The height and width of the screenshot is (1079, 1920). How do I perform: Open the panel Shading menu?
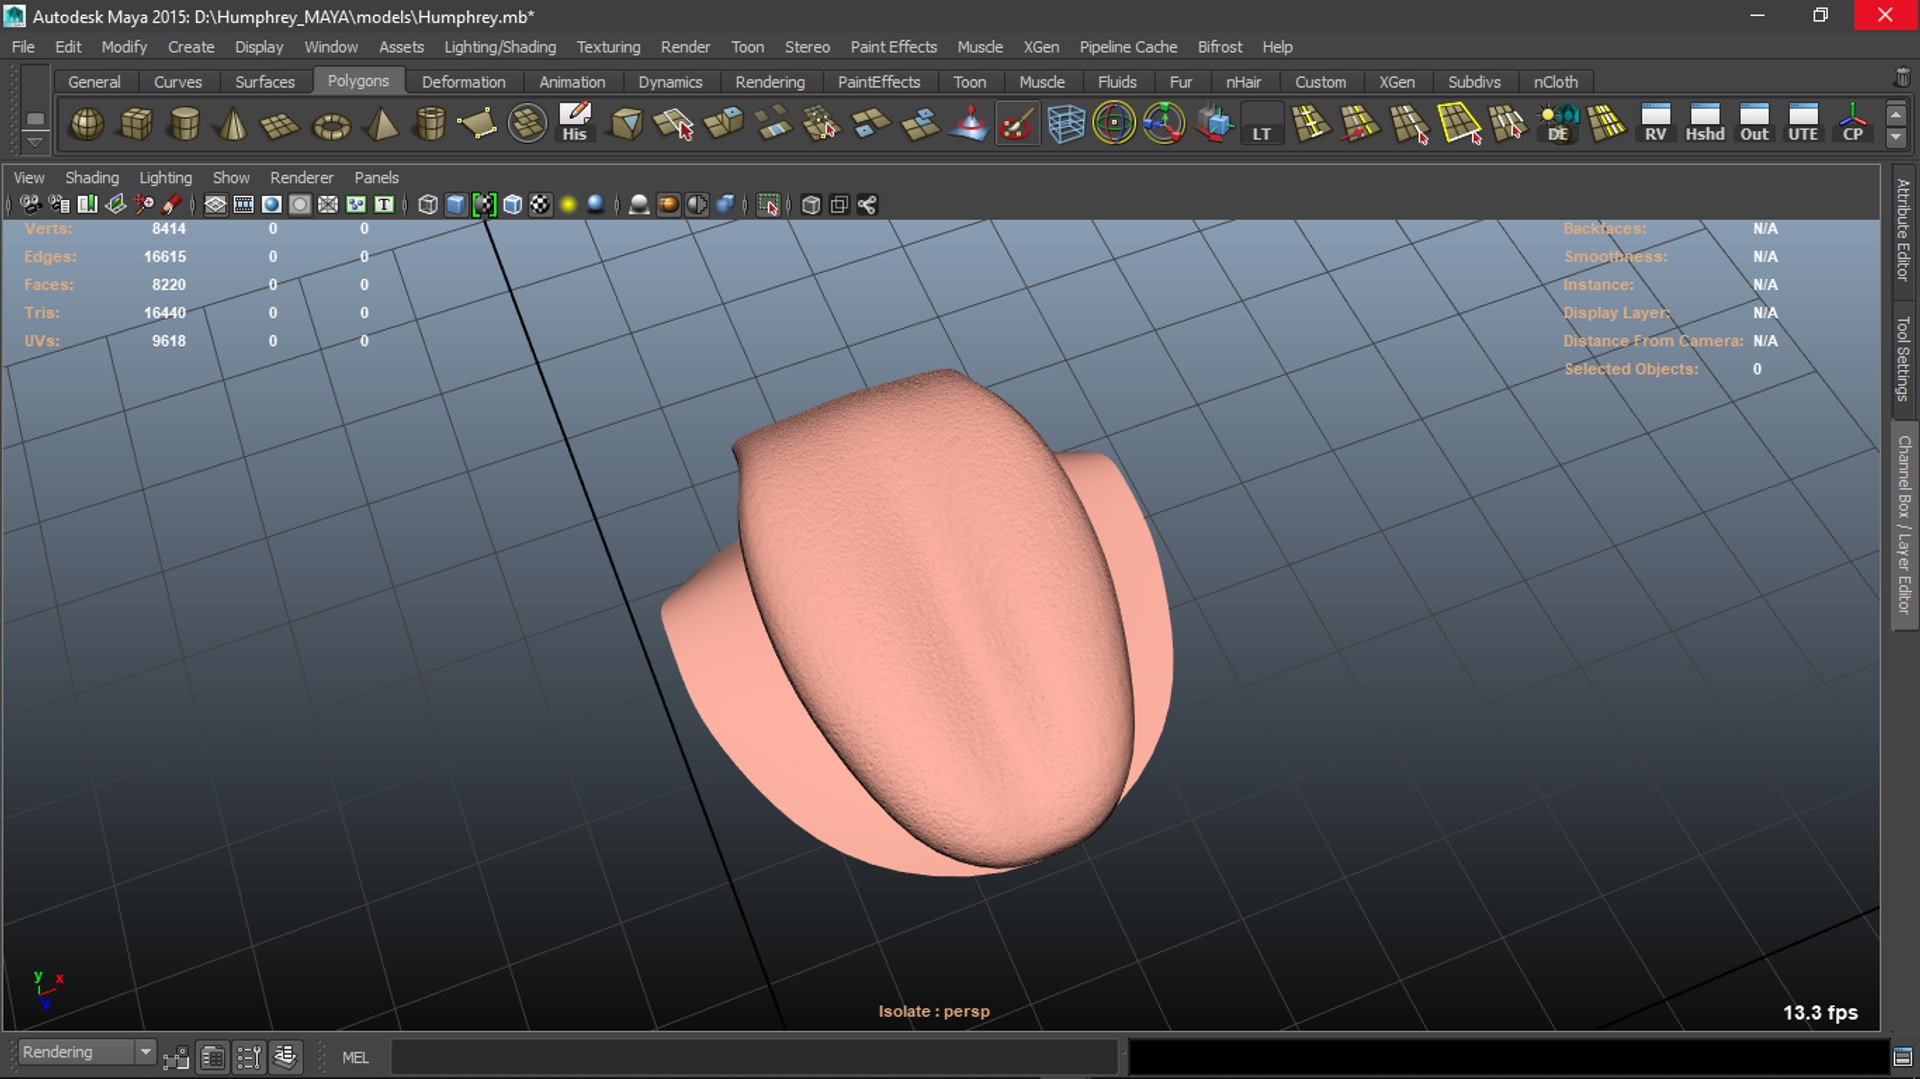pos(92,177)
